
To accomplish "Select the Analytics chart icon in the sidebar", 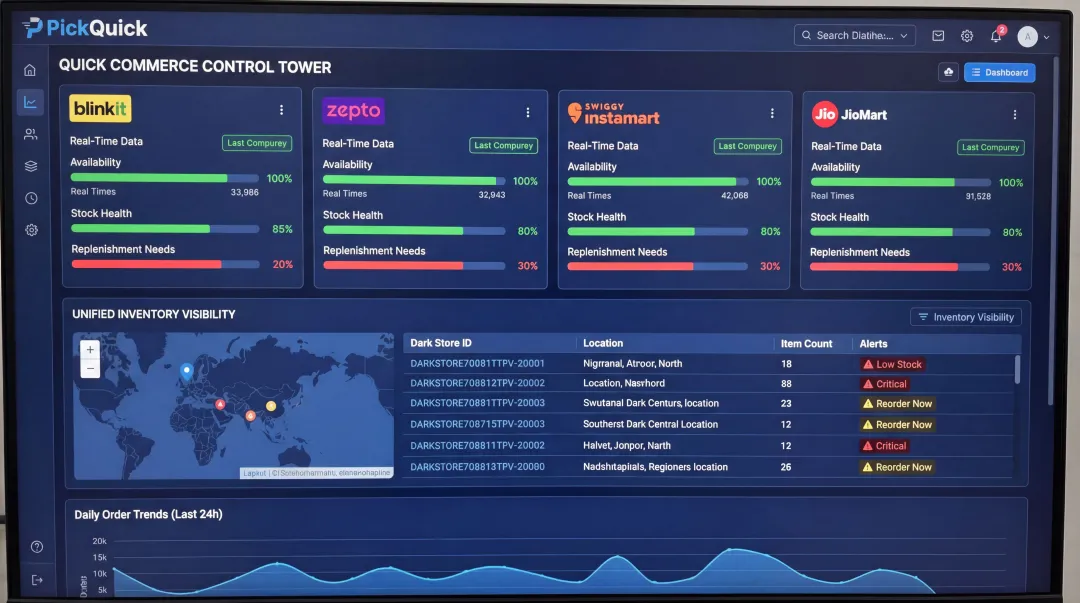I will point(30,101).
